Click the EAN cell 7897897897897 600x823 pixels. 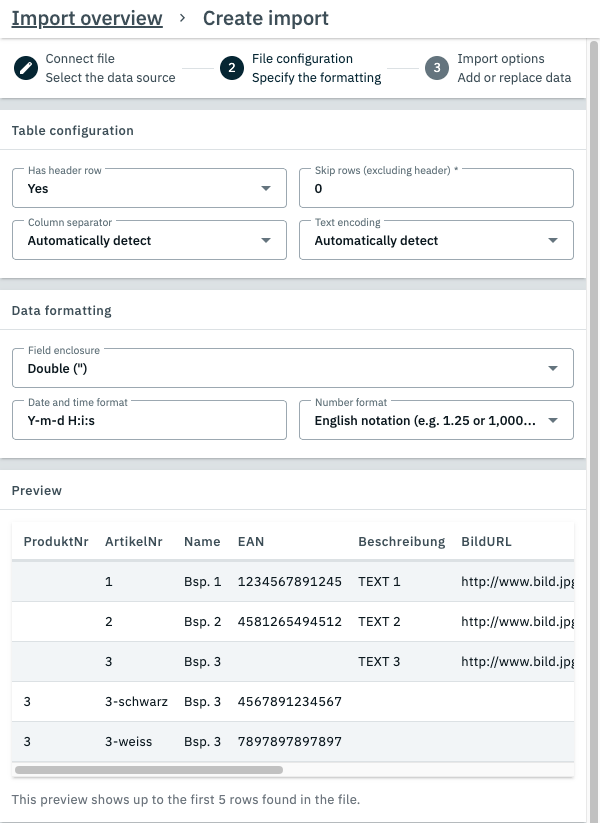tap(290, 741)
